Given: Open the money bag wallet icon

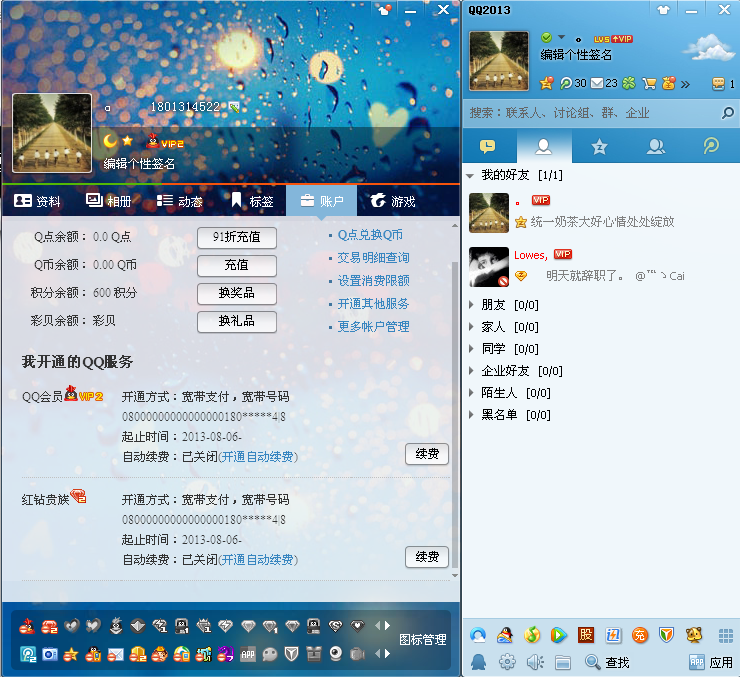Looking at the screenshot, I should [x=668, y=83].
